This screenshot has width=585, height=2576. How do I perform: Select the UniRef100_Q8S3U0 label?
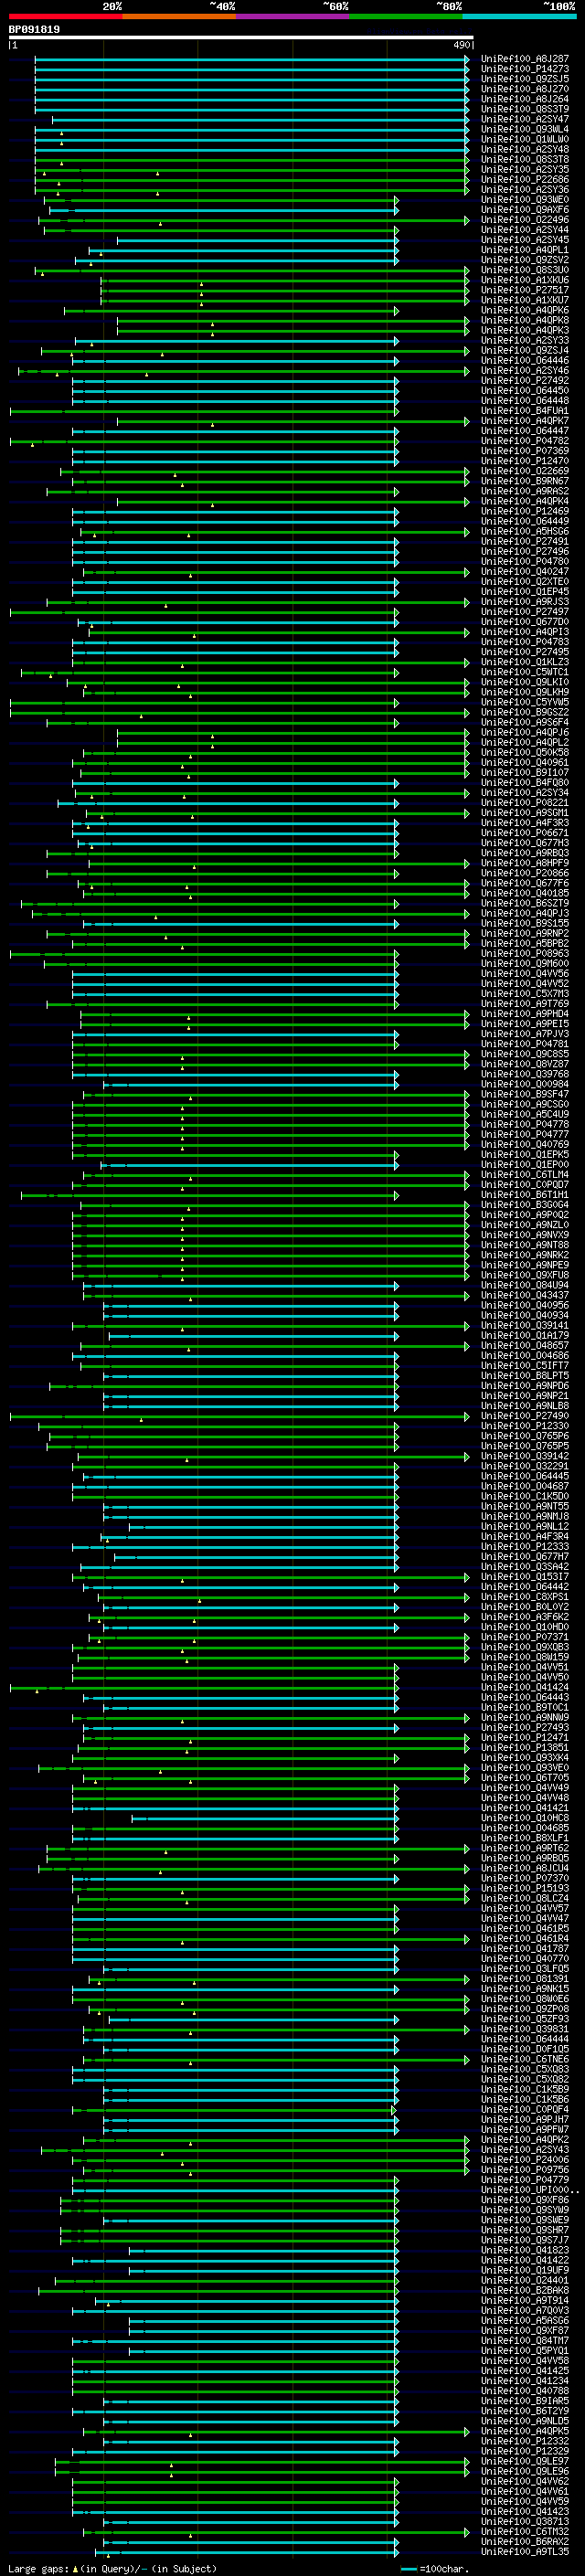pos(525,270)
